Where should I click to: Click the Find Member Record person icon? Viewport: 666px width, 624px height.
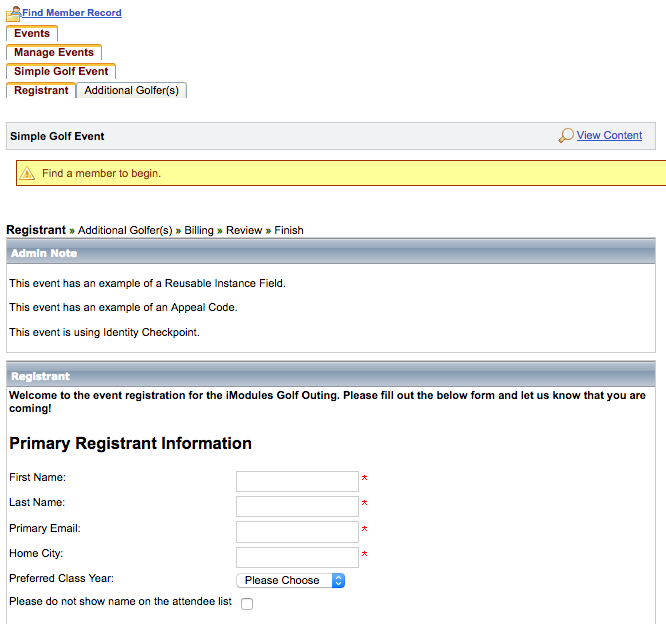(13, 13)
